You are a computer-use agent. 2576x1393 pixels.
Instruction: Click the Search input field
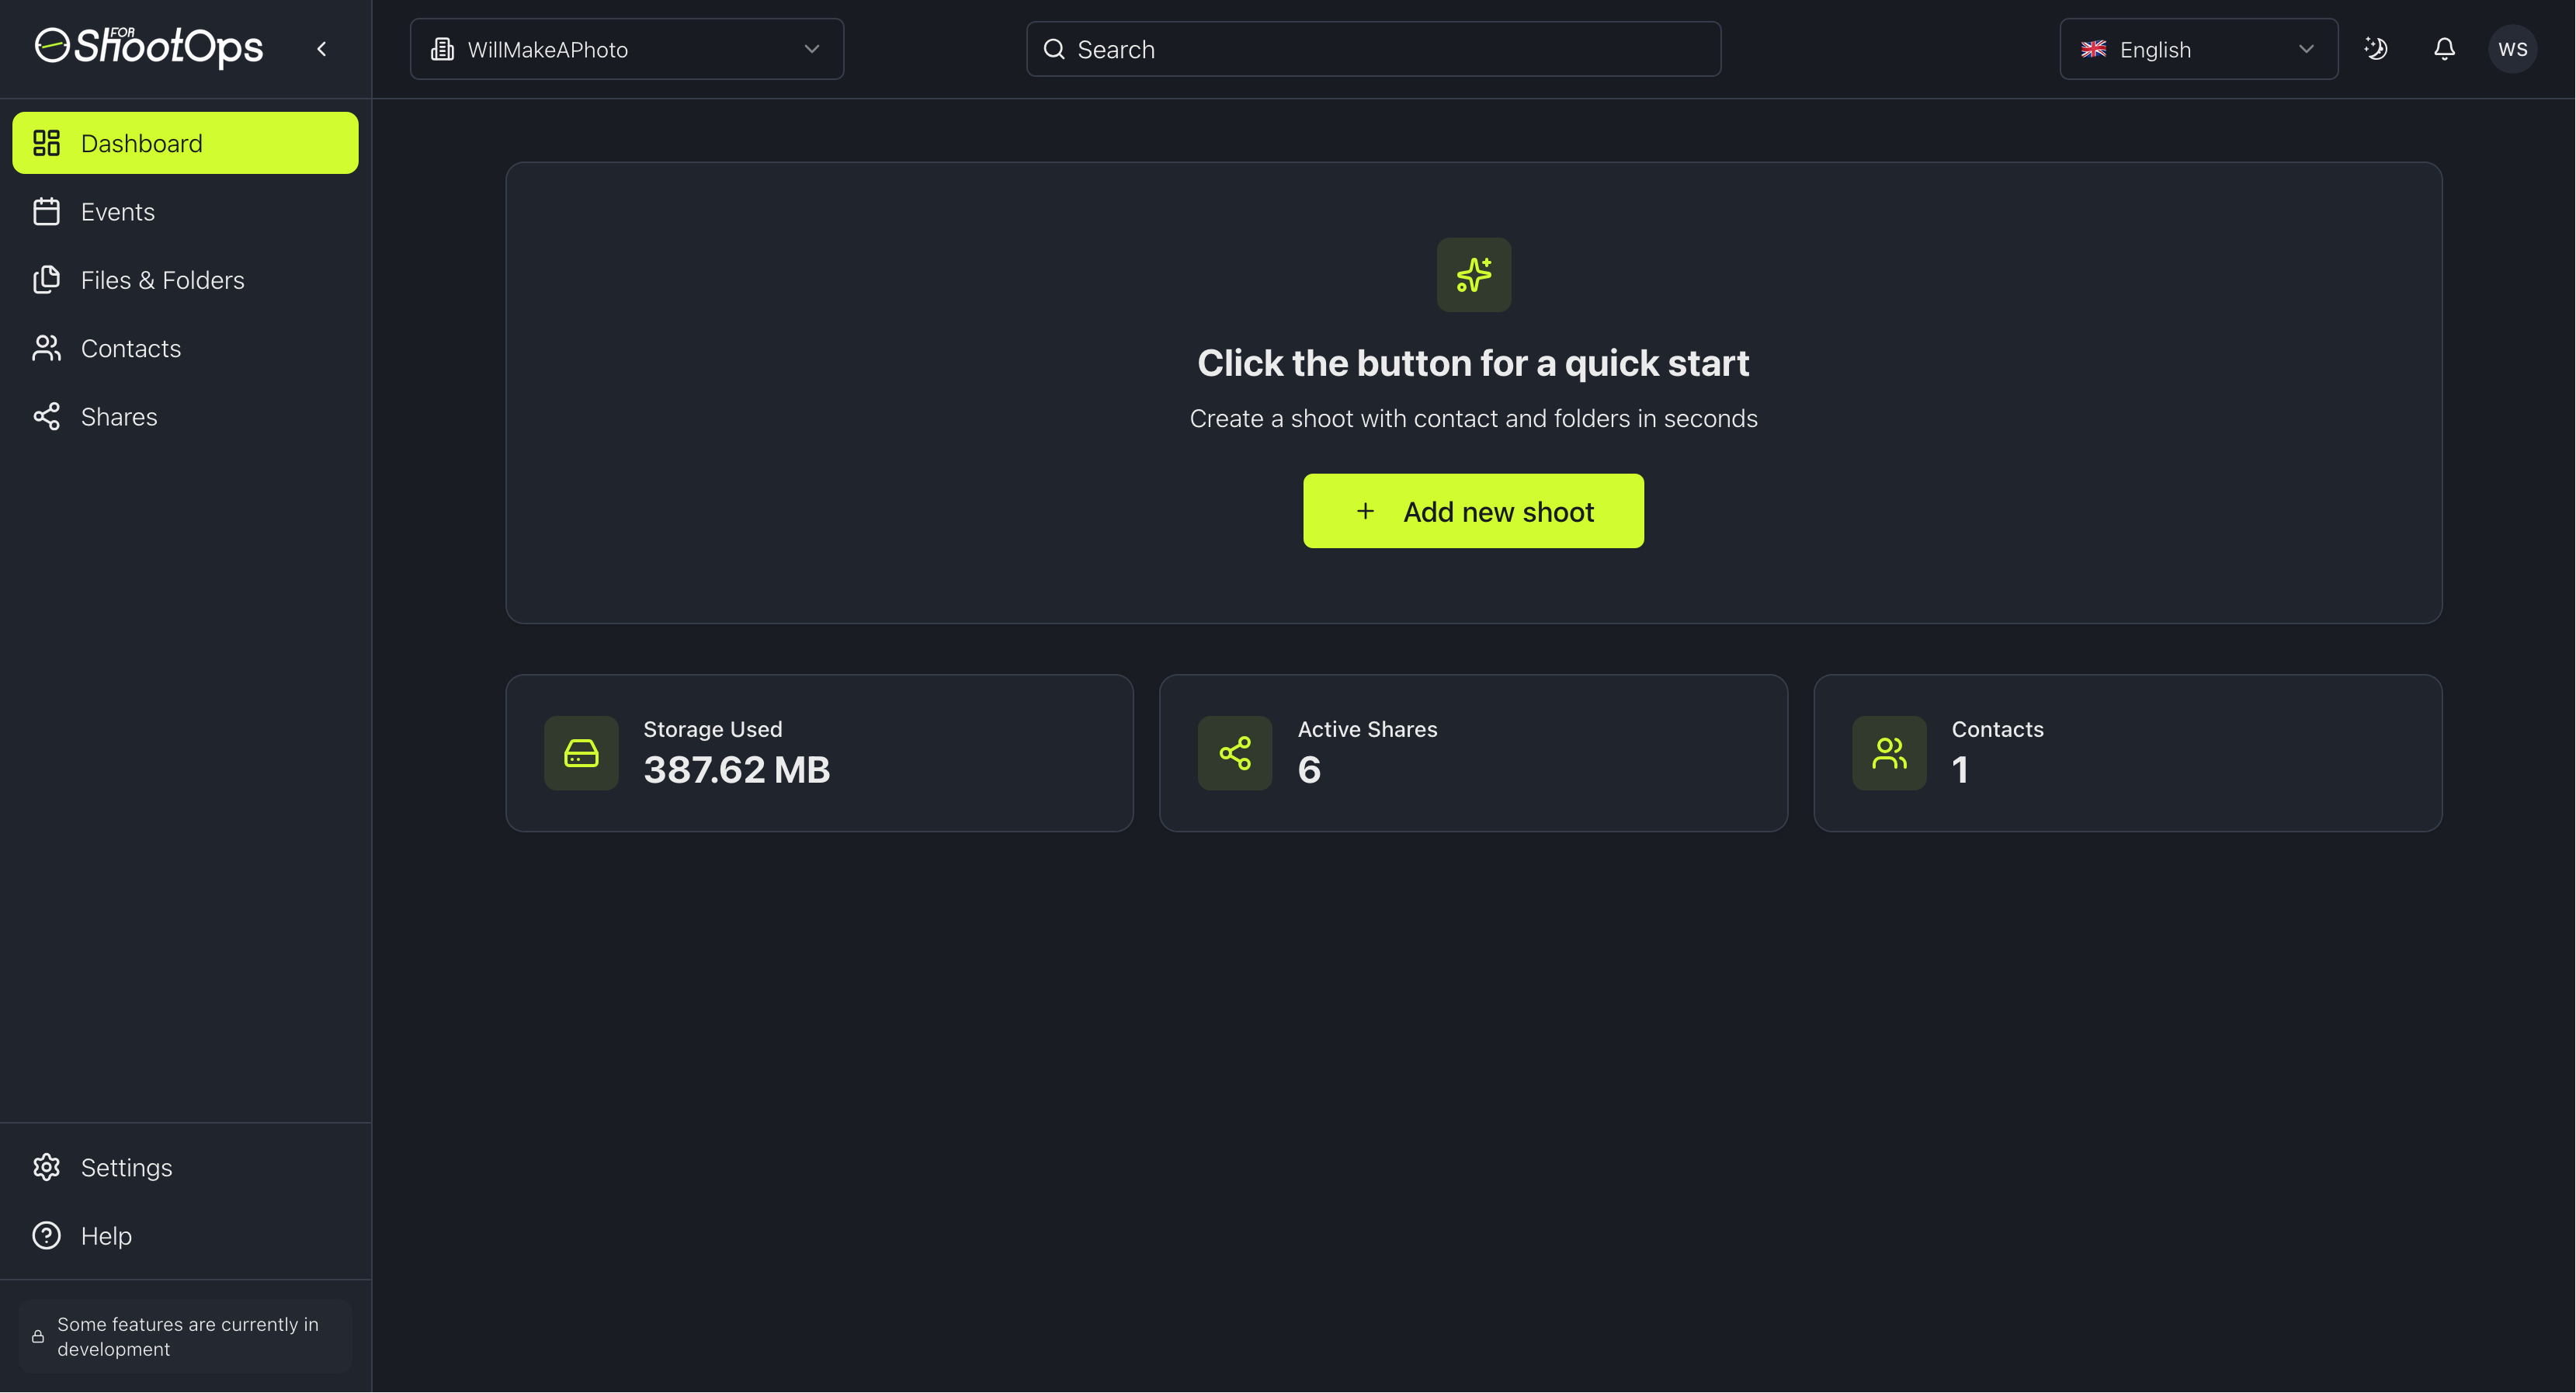[1372, 49]
